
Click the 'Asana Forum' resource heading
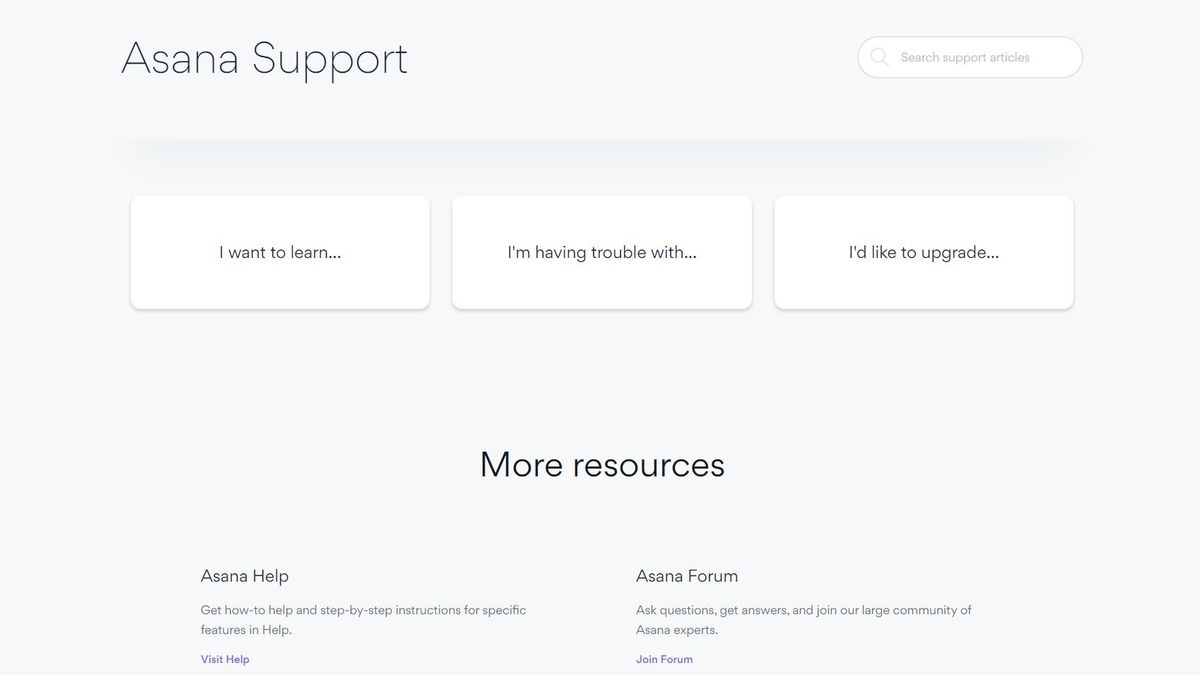point(687,576)
